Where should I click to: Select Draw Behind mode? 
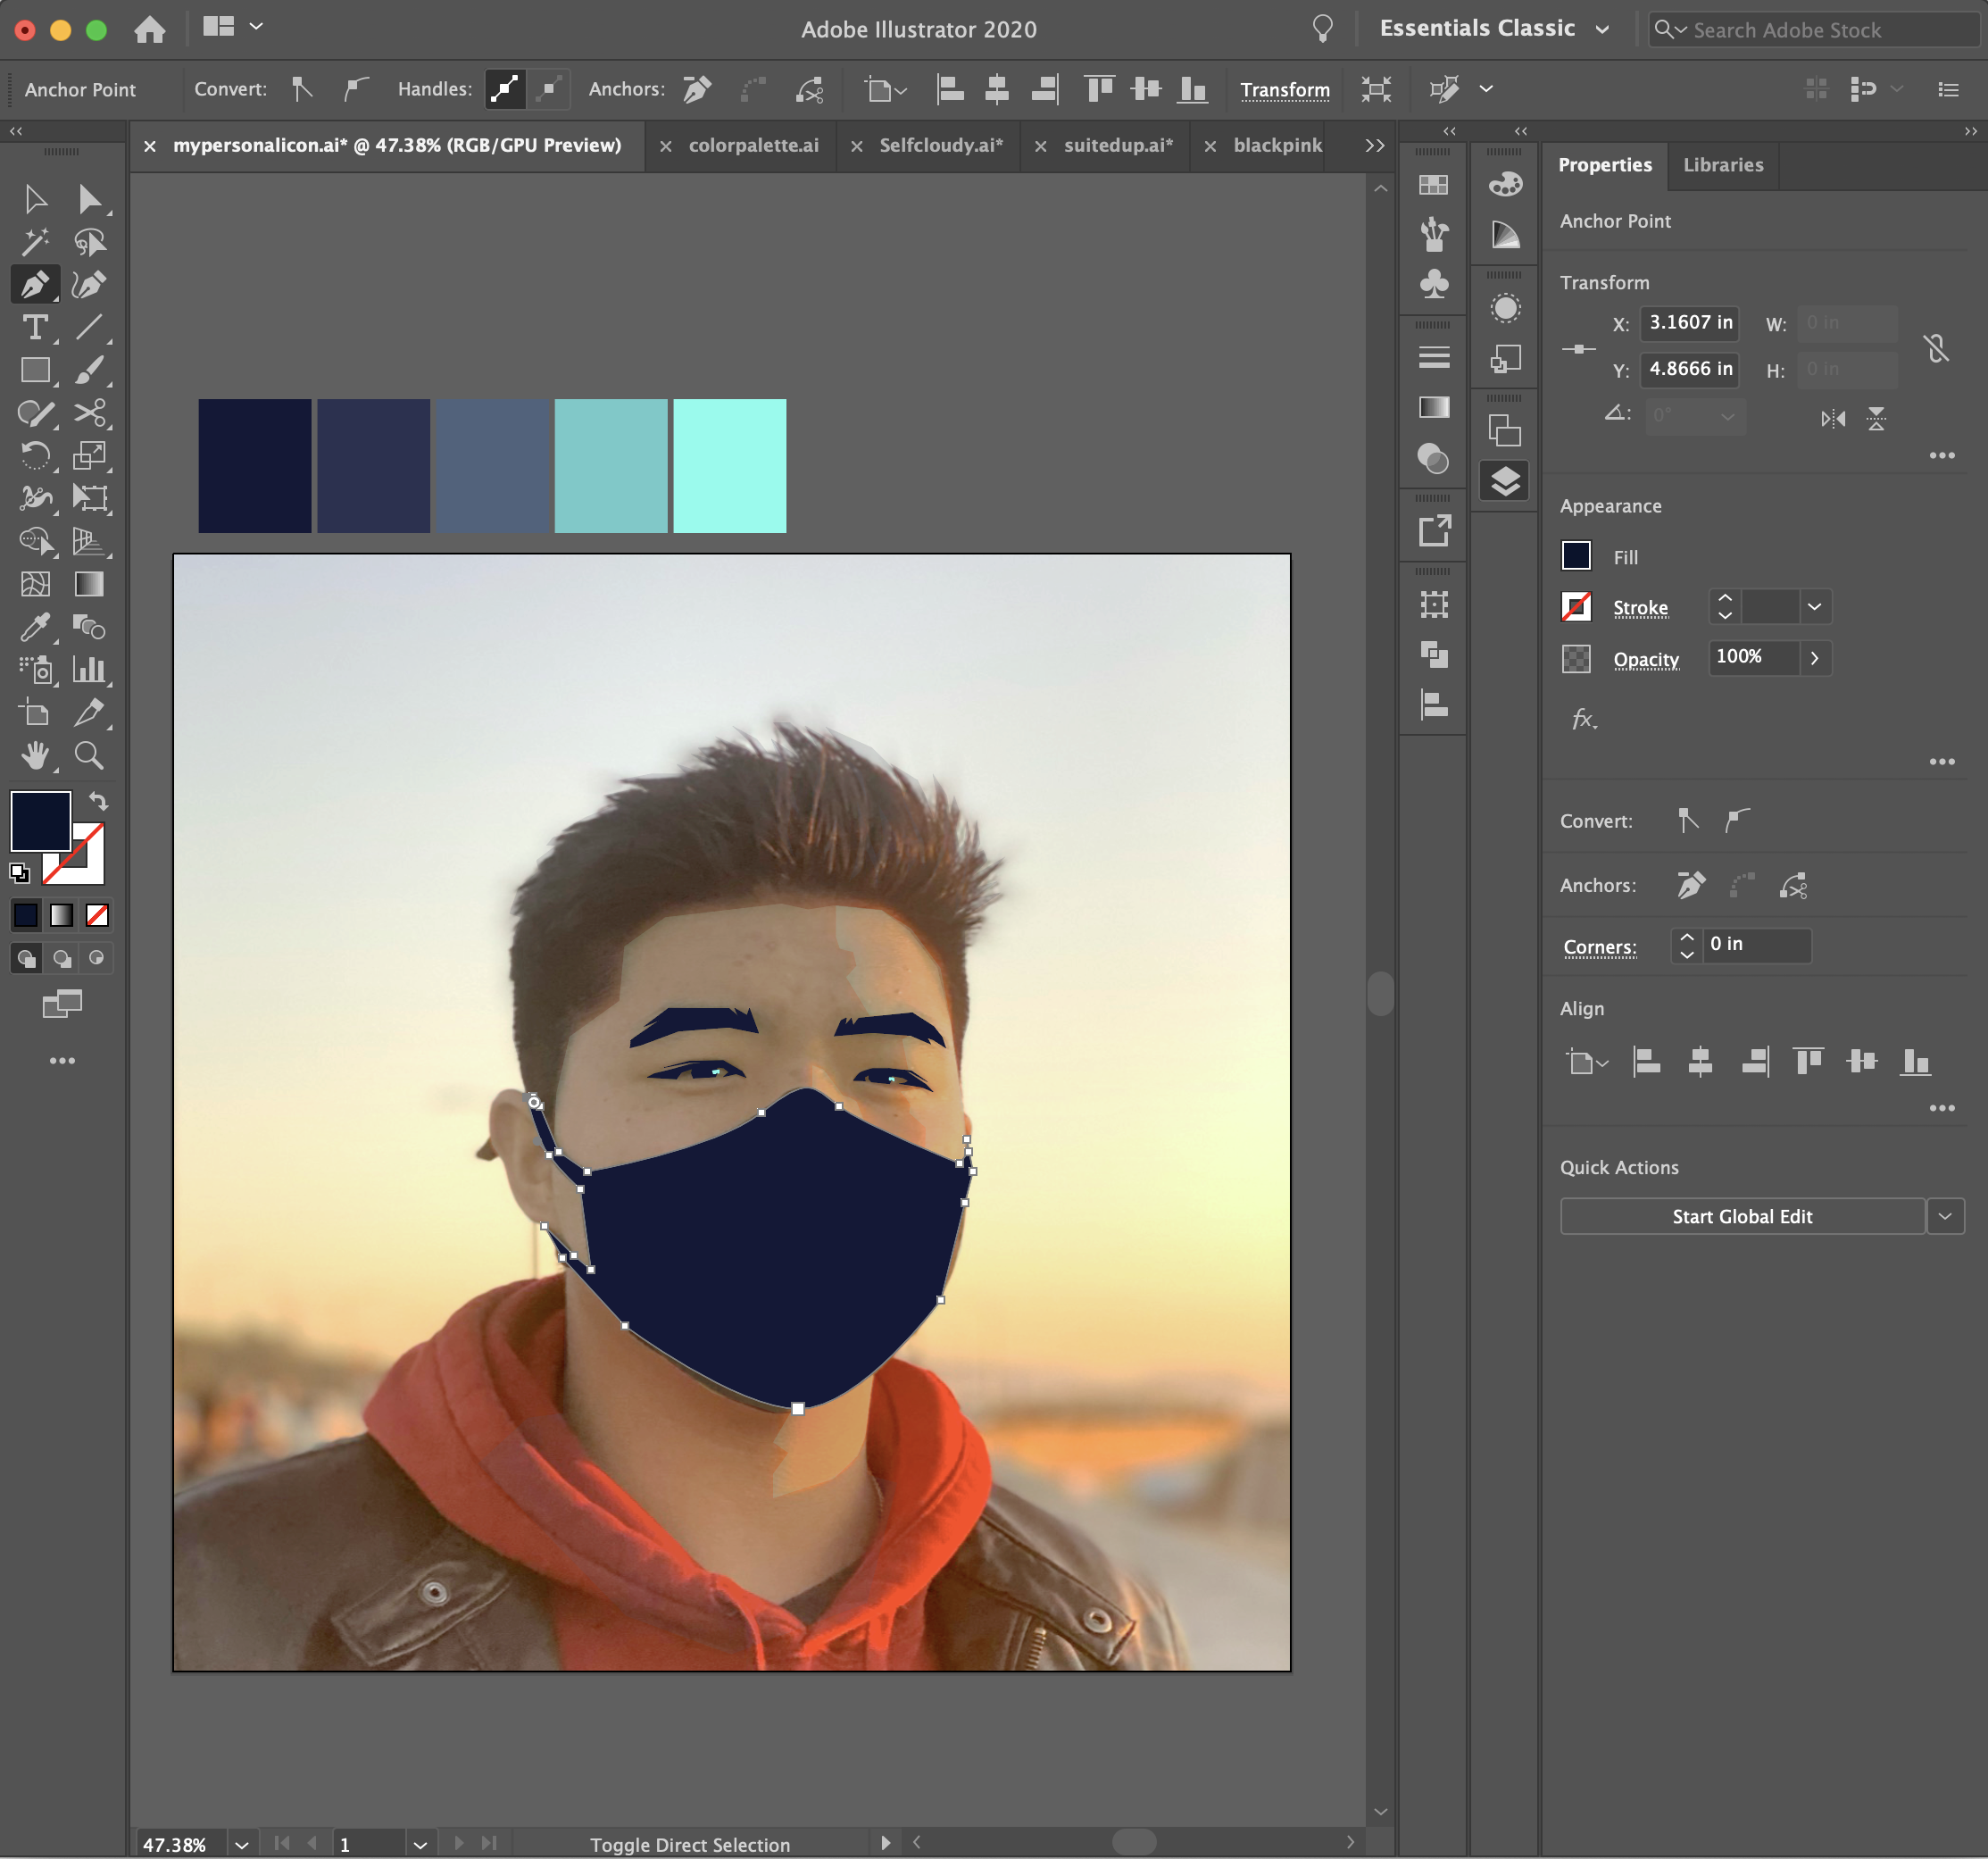click(x=62, y=959)
